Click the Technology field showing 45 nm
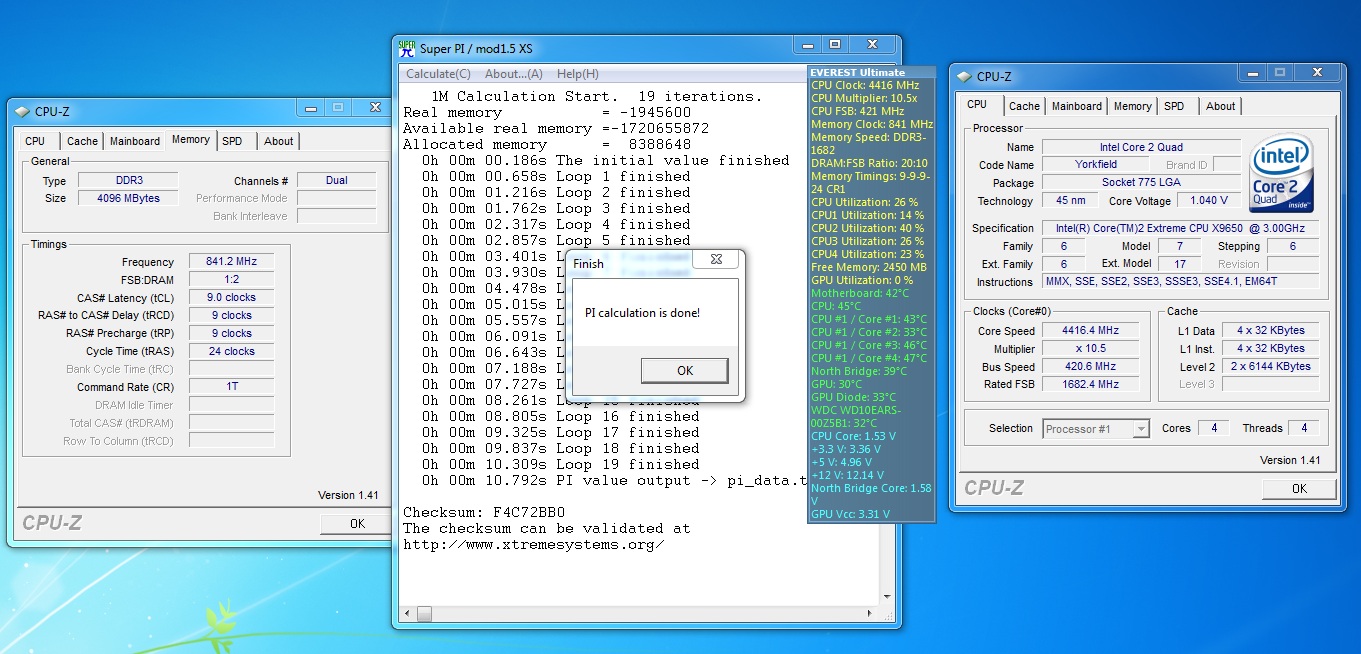The width and height of the screenshot is (1361, 654). (x=1069, y=201)
